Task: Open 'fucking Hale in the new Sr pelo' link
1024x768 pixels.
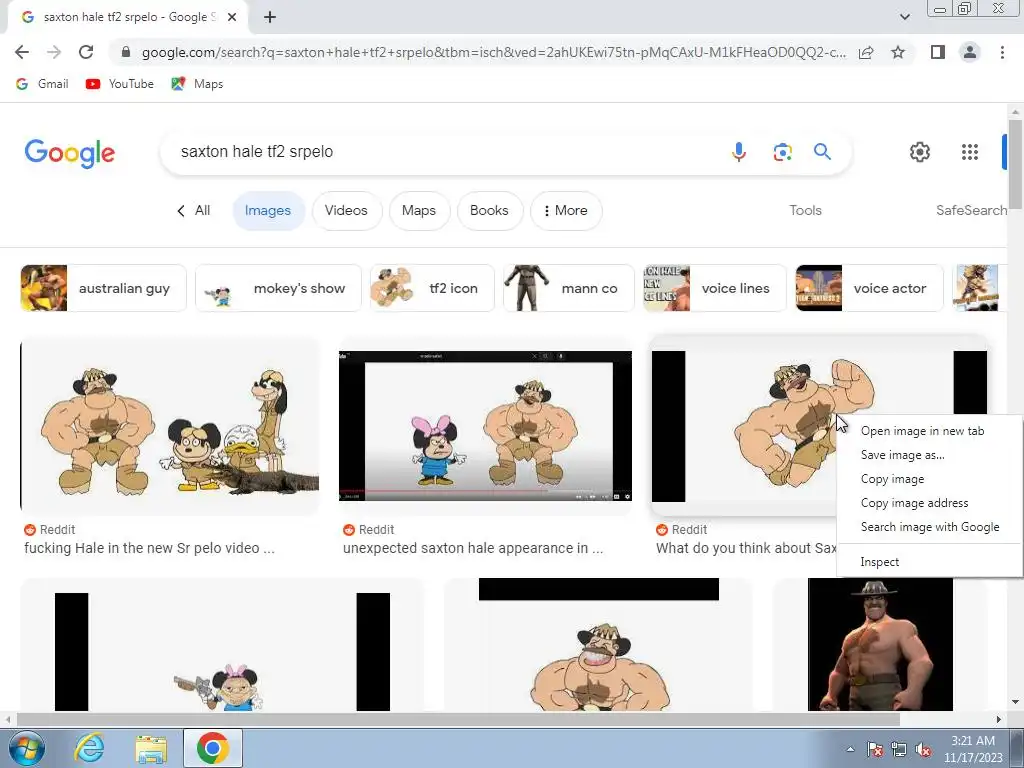Action: [149, 549]
